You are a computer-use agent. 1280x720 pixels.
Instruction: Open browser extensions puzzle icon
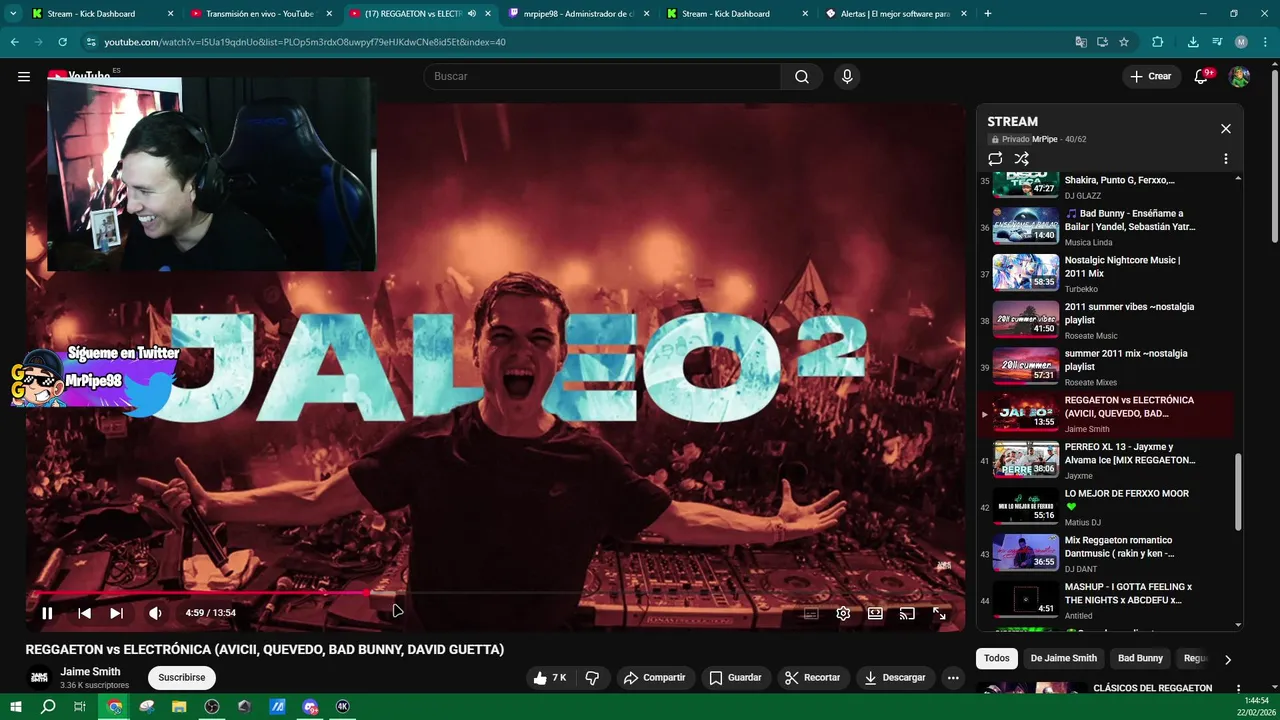1158,42
